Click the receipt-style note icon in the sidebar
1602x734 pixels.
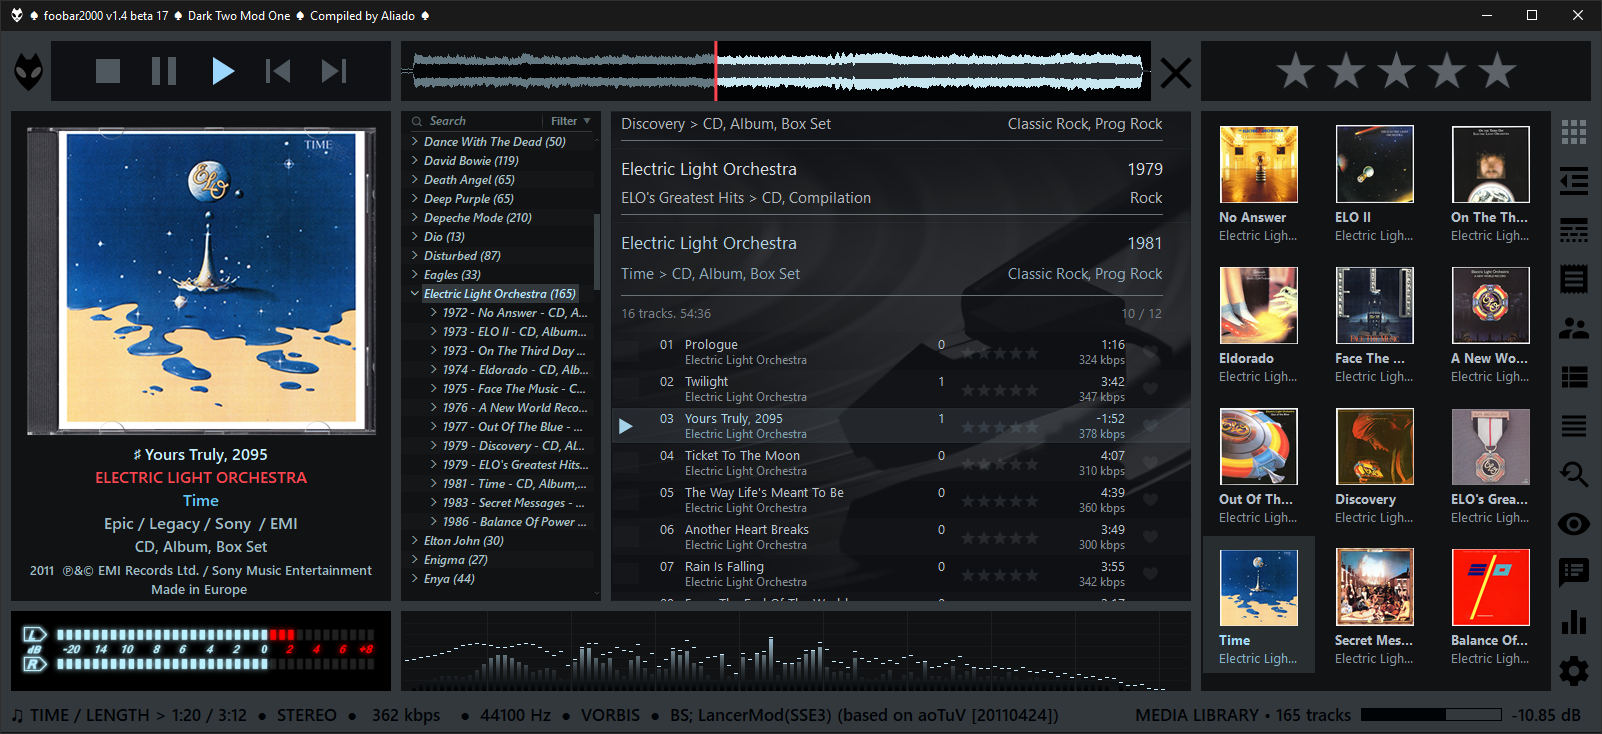[1574, 279]
